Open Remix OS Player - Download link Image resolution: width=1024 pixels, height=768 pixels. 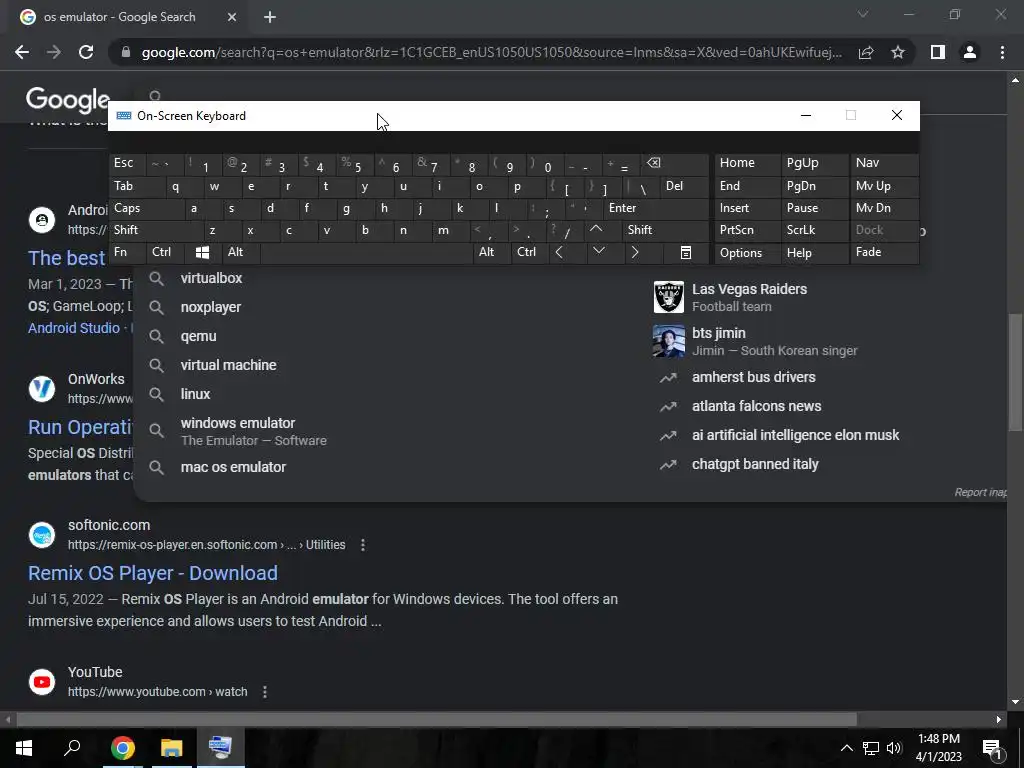(153, 573)
